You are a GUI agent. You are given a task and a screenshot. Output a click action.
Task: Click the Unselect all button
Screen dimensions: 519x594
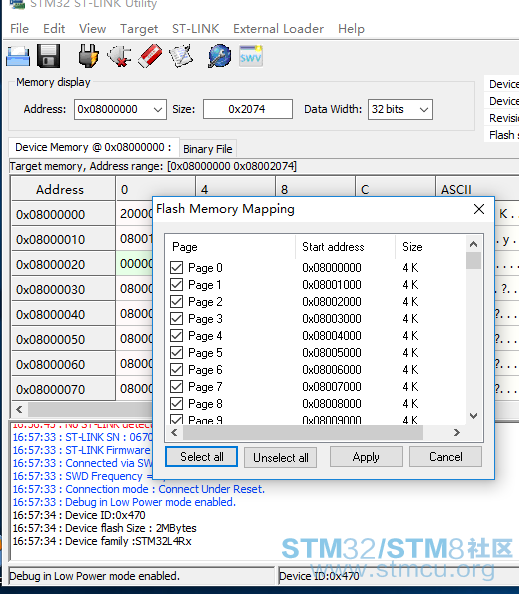click(x=280, y=457)
